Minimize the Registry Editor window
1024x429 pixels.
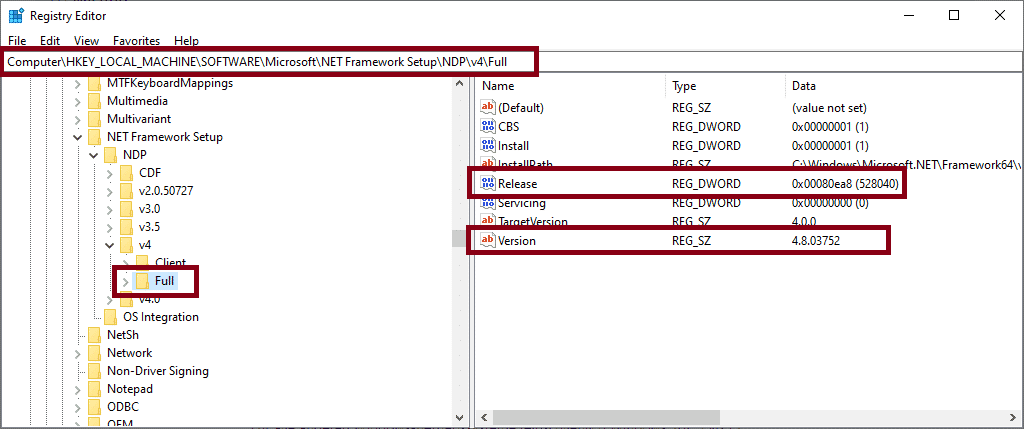[909, 16]
